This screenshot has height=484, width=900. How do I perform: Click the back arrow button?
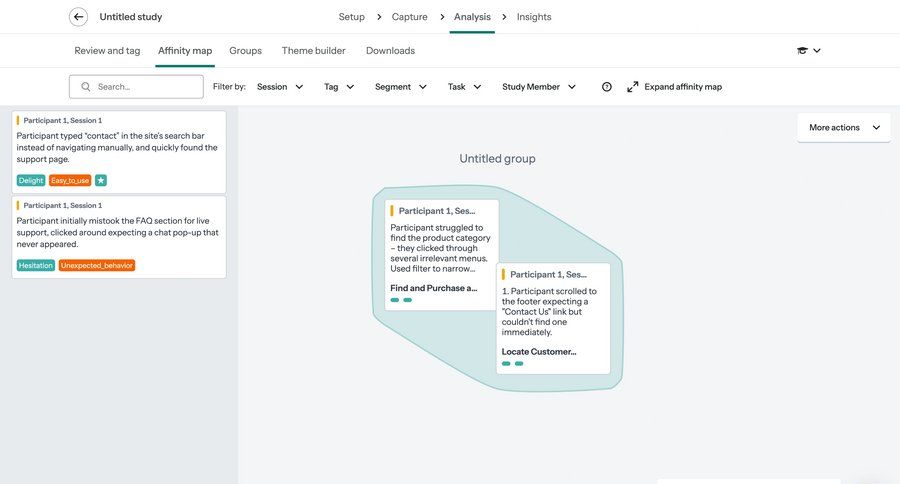(x=78, y=17)
